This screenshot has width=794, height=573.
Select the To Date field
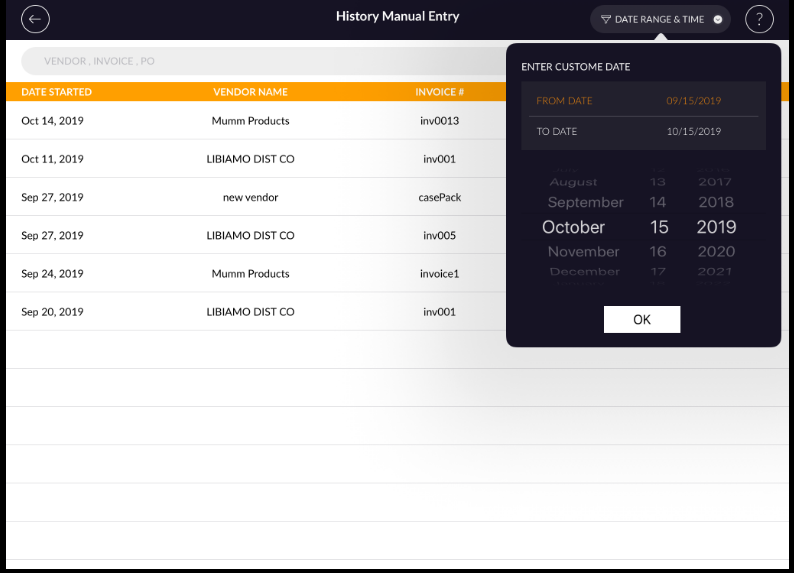(x=643, y=132)
